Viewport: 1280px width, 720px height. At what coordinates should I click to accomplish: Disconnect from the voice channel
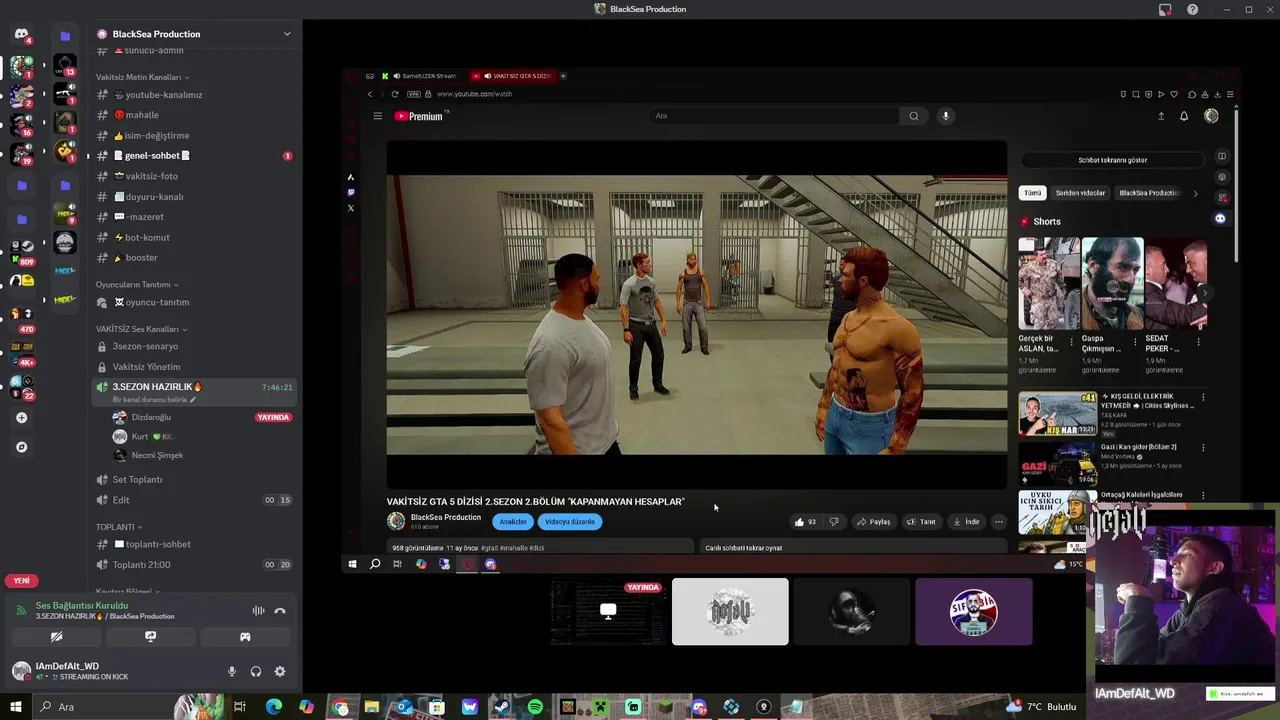[x=280, y=610]
